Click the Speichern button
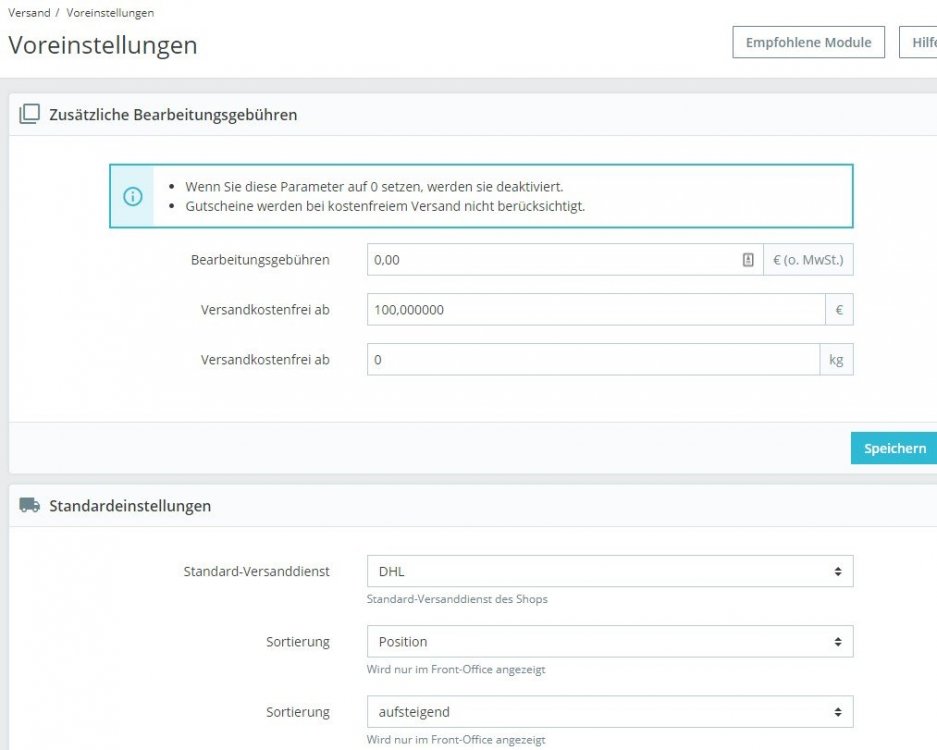937x750 pixels. [893, 448]
